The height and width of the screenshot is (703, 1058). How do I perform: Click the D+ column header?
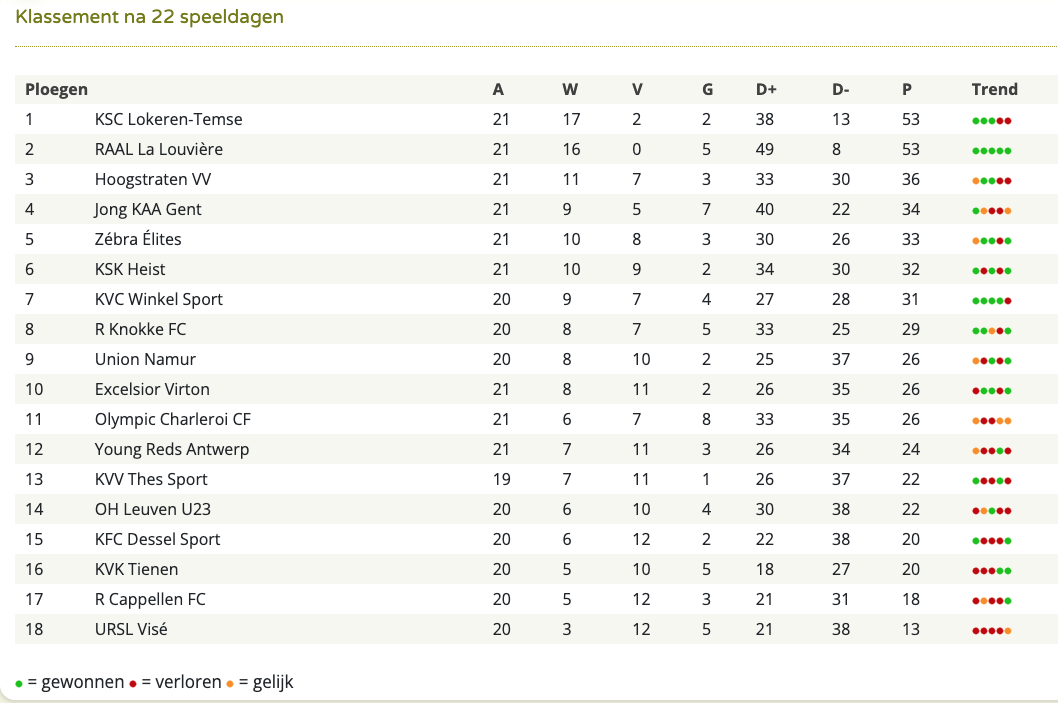coord(767,90)
